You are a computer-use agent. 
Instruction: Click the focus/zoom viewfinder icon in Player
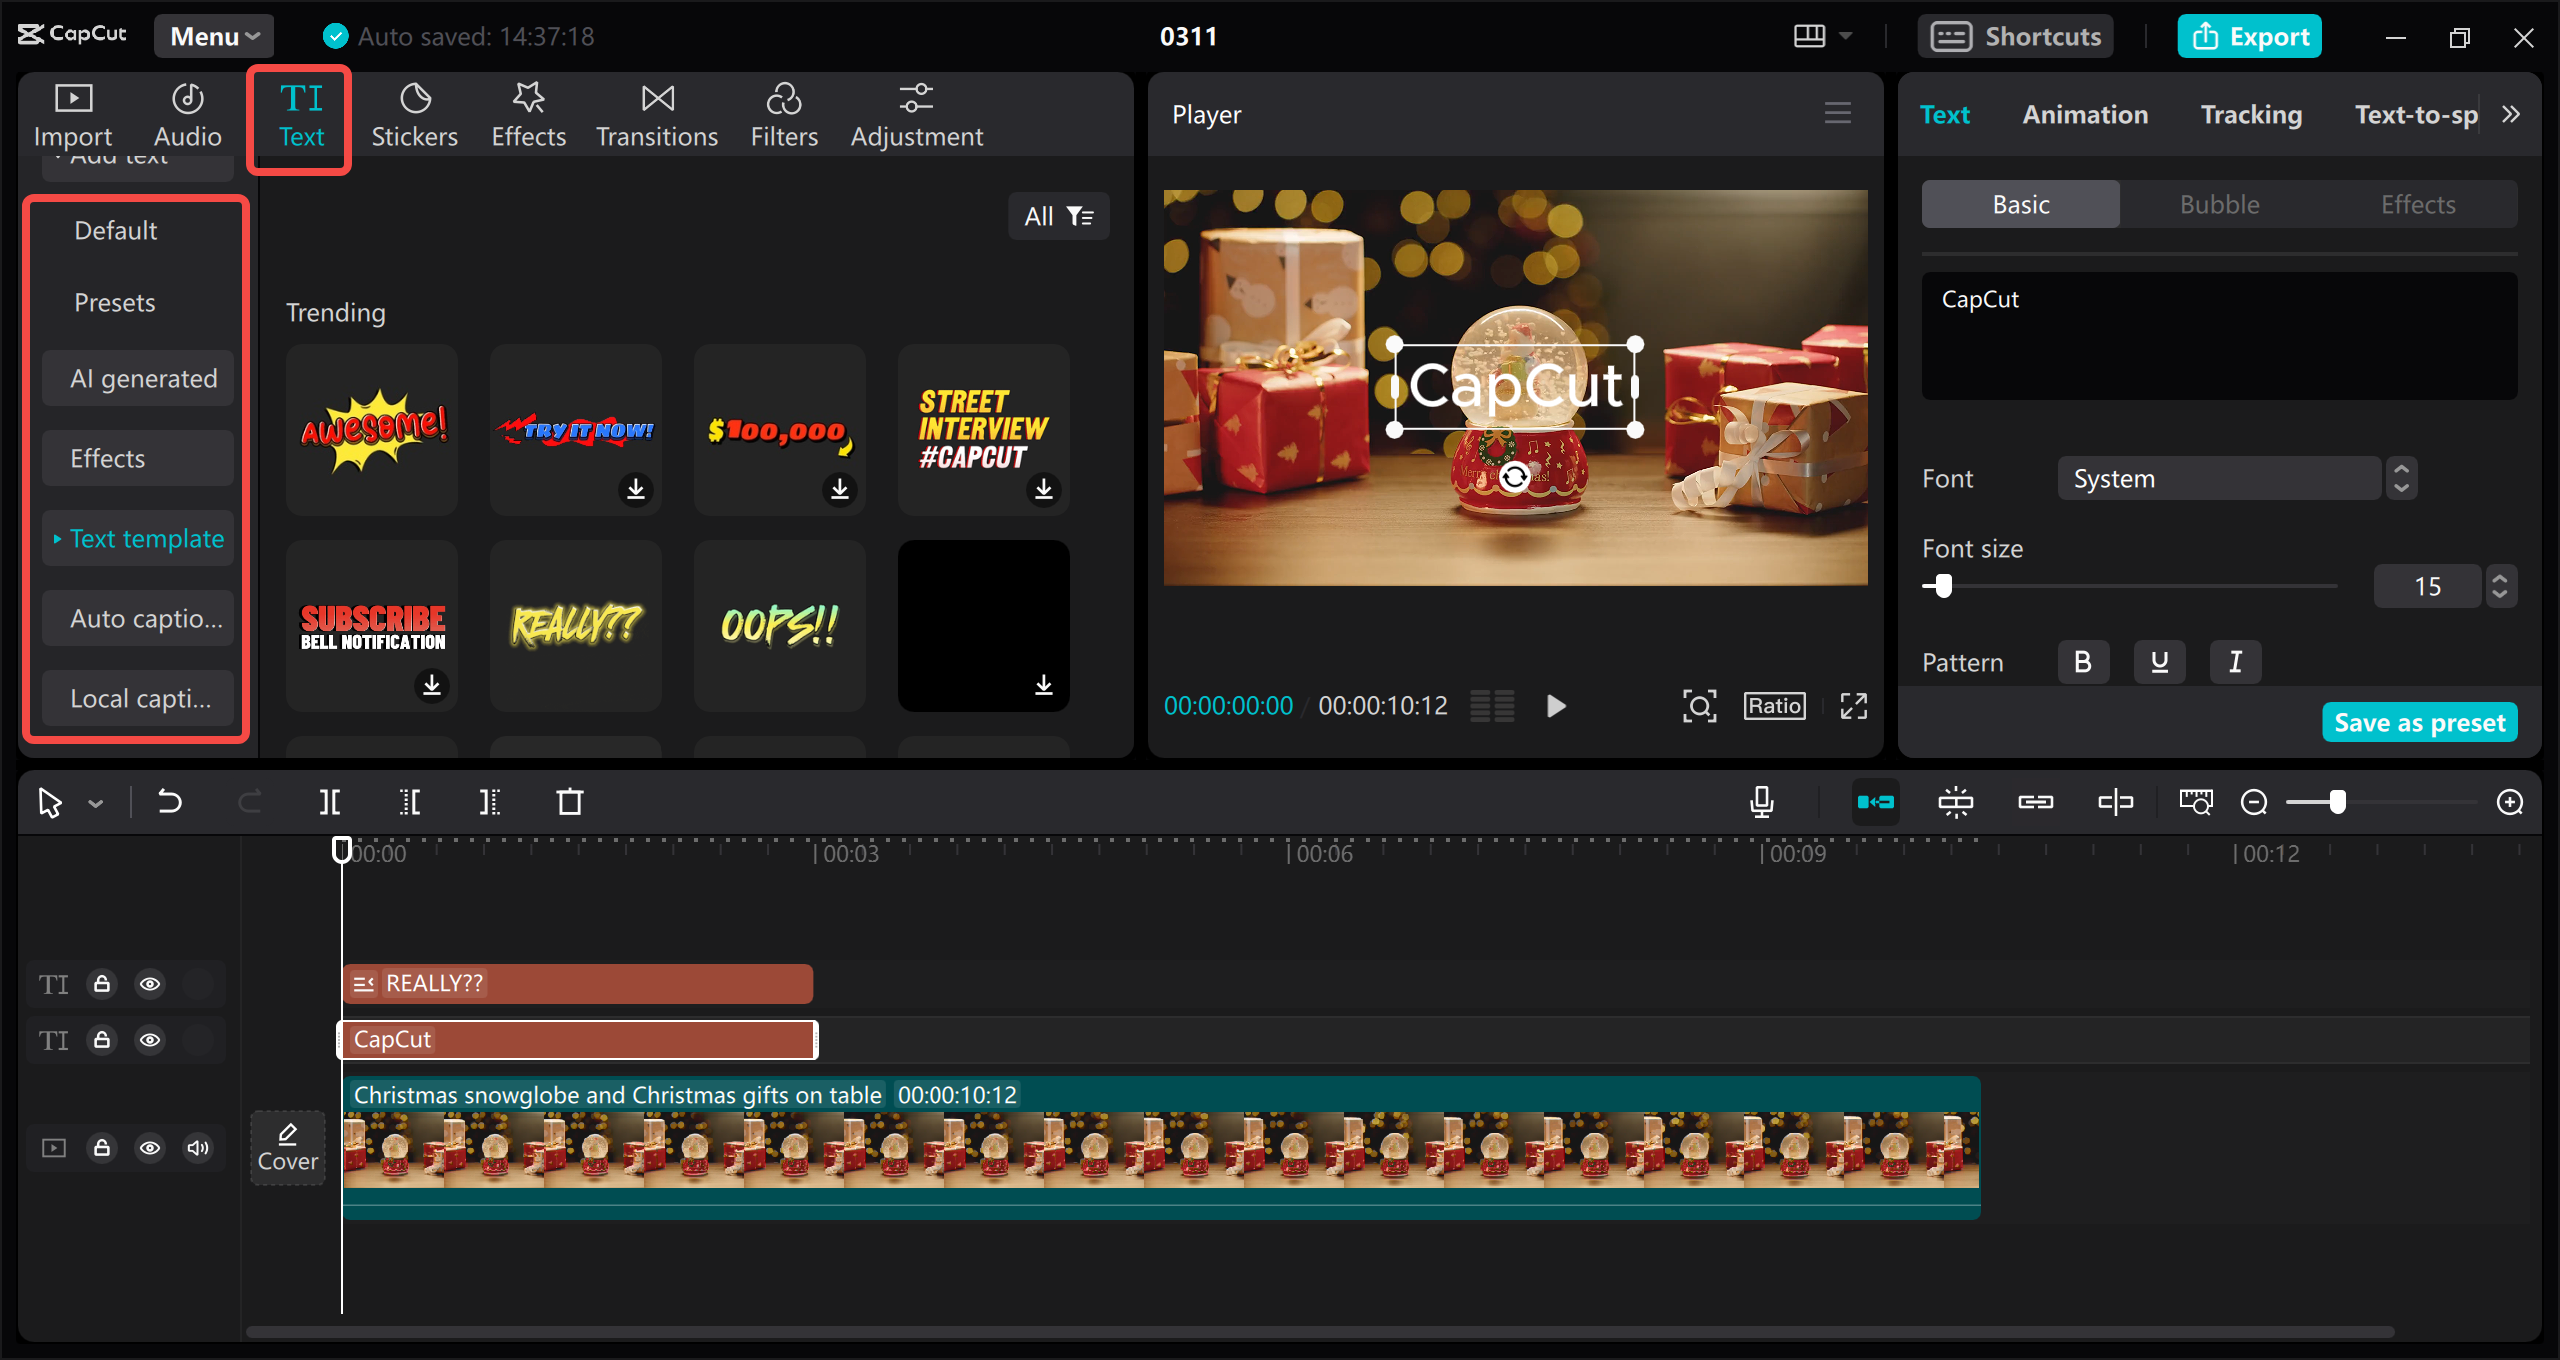click(x=1699, y=706)
